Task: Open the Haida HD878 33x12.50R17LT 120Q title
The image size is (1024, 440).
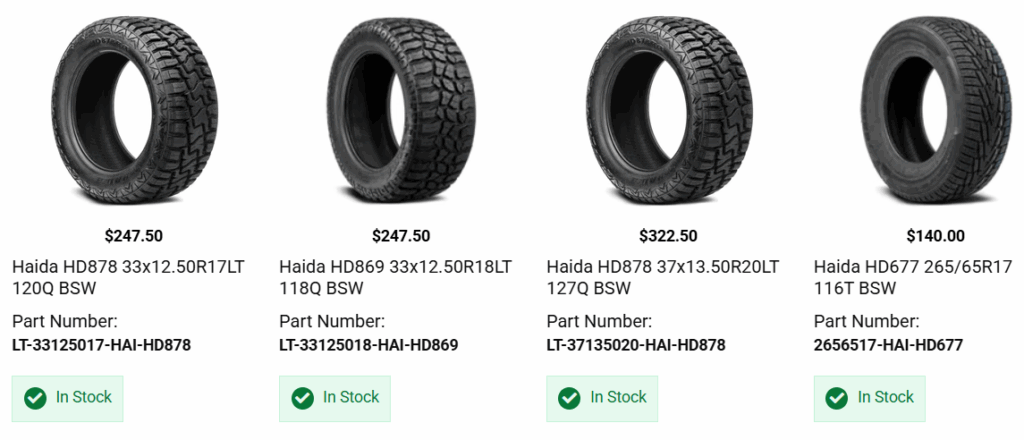Action: point(128,278)
